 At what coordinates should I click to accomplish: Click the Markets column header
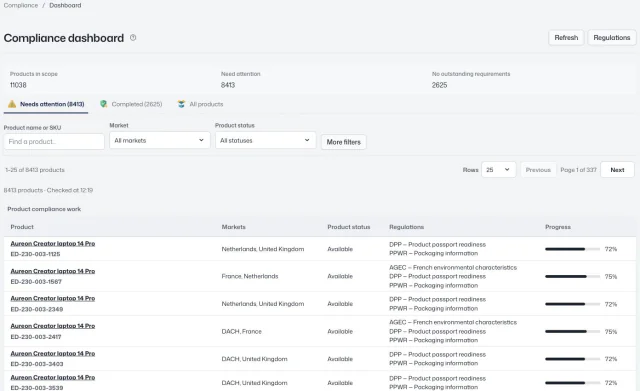233,227
